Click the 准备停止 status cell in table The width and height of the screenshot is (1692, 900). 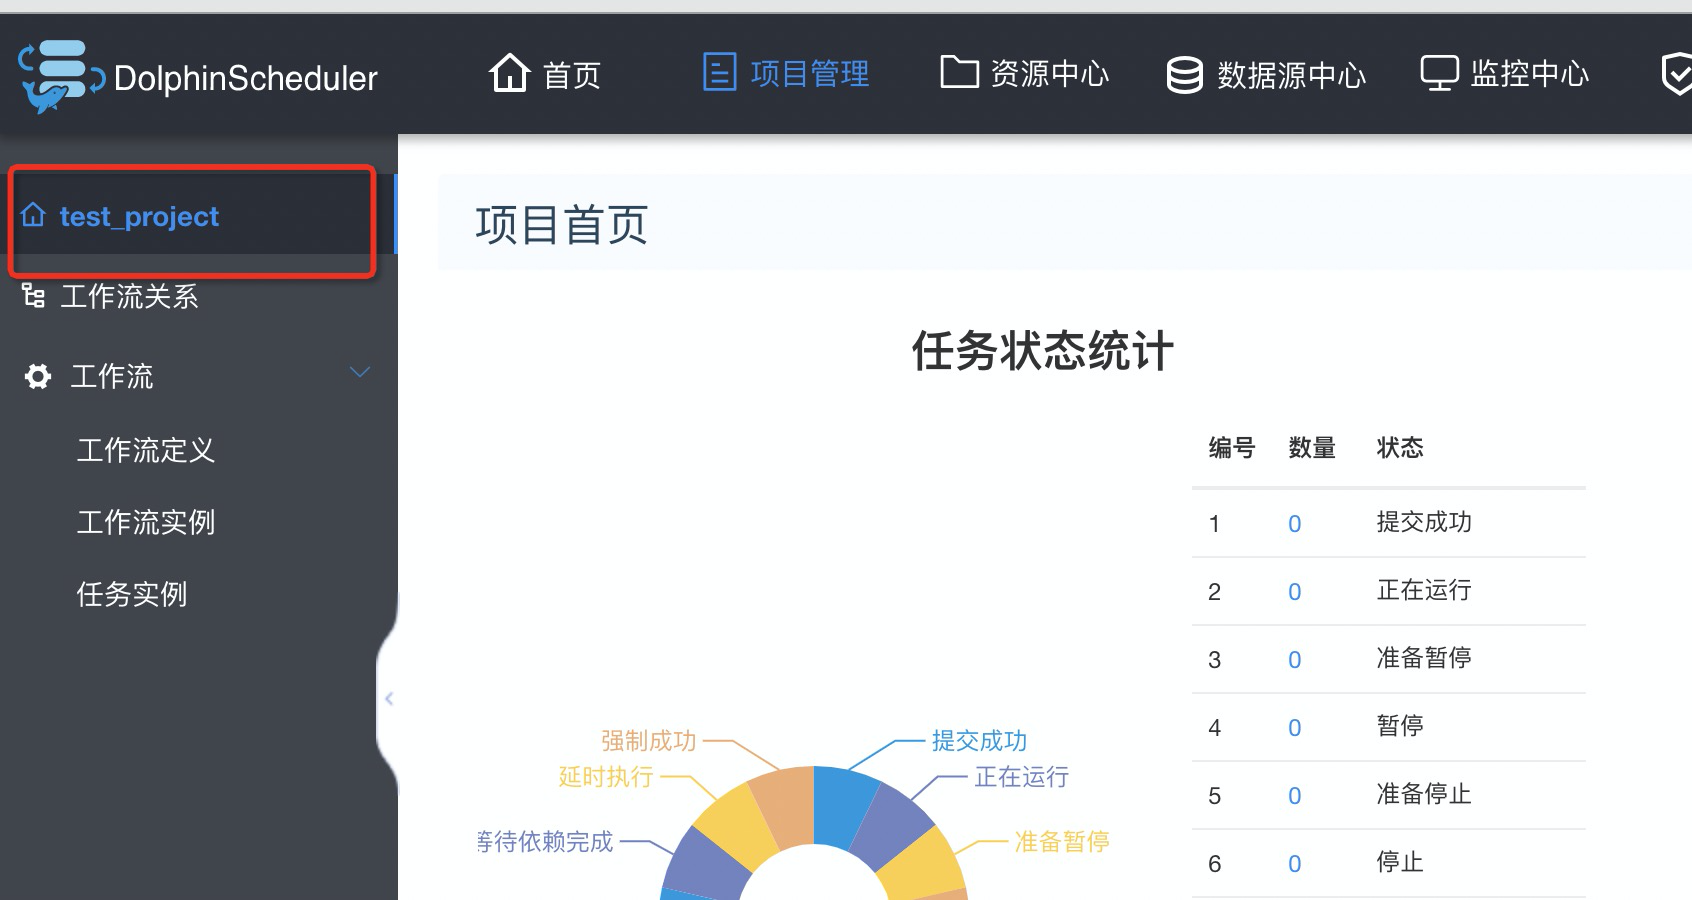tap(1424, 794)
